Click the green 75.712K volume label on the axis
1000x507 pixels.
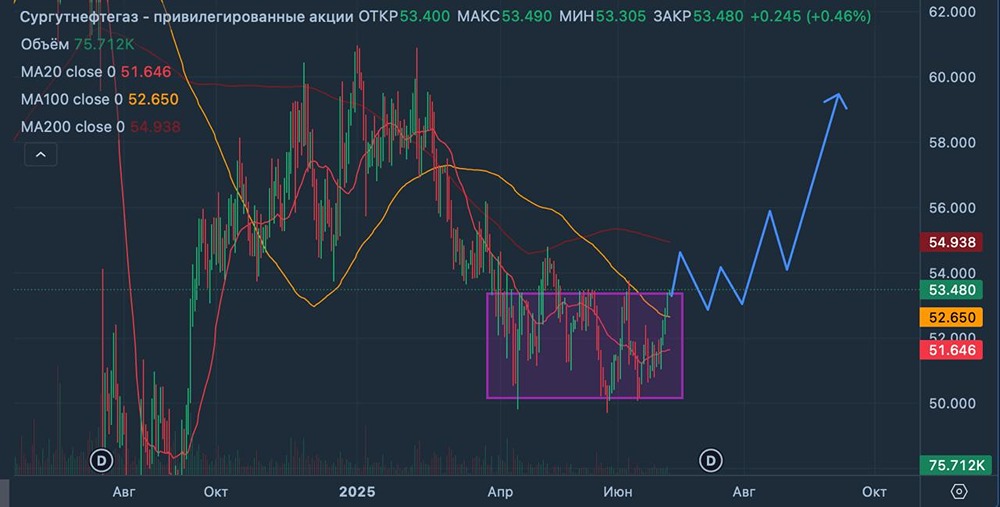click(x=955, y=466)
